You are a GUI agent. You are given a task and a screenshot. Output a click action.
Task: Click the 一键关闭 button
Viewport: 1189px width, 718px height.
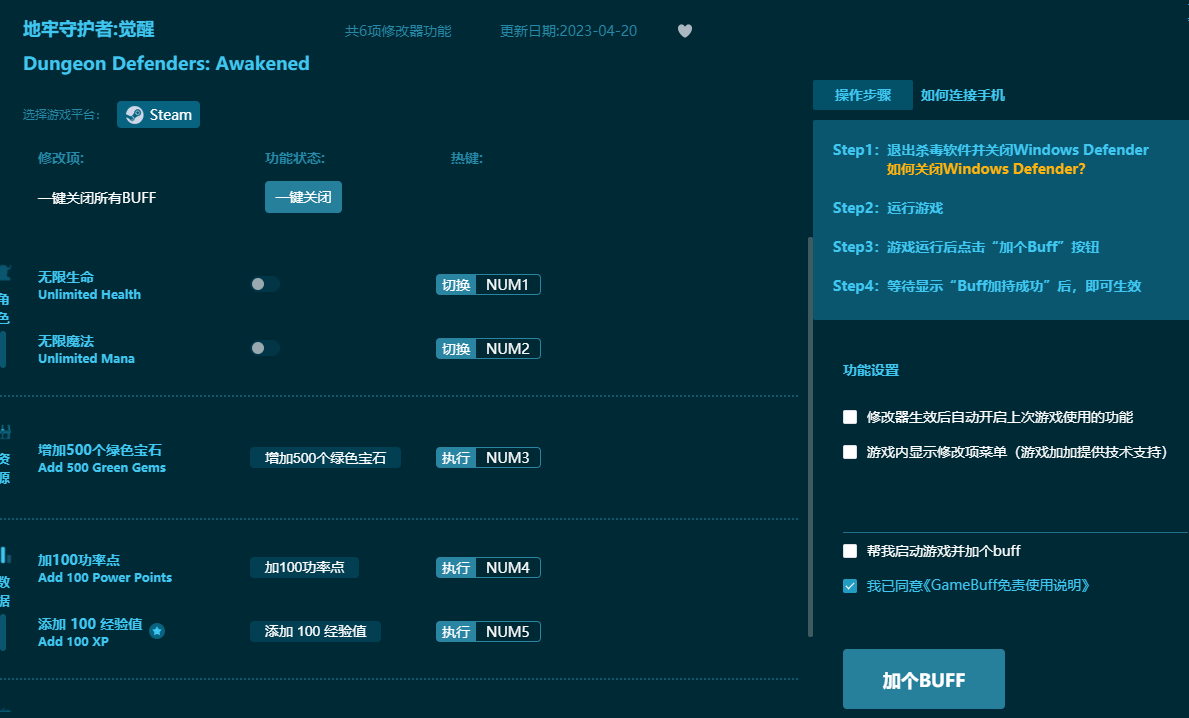303,197
